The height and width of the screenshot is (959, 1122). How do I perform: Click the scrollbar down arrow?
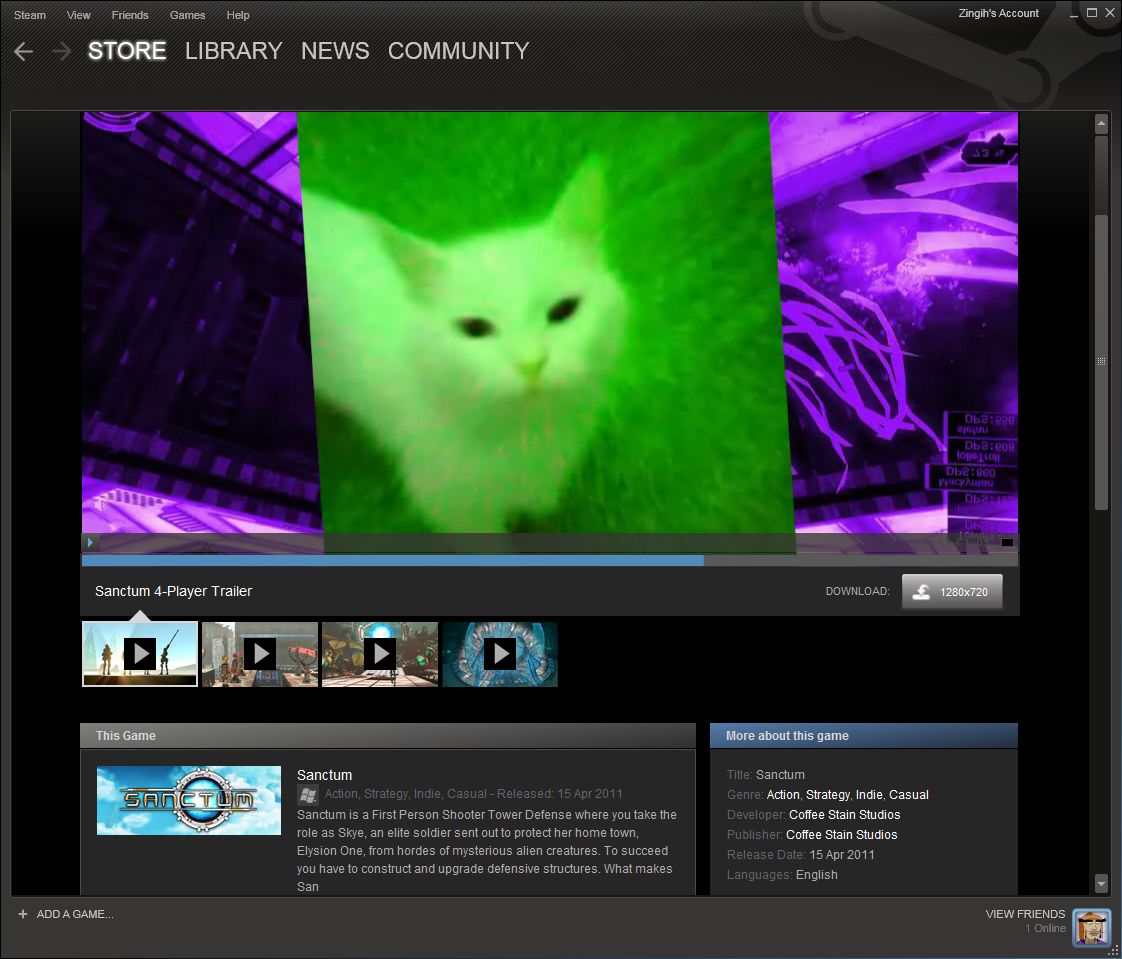click(x=1101, y=883)
